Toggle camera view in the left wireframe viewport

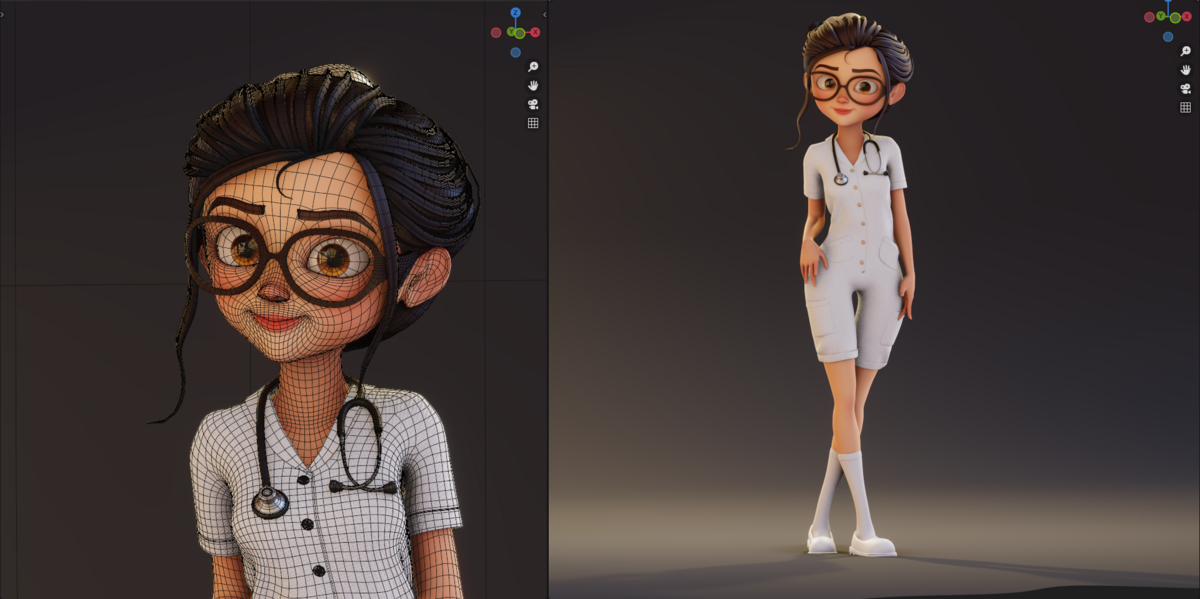pyautogui.click(x=533, y=104)
